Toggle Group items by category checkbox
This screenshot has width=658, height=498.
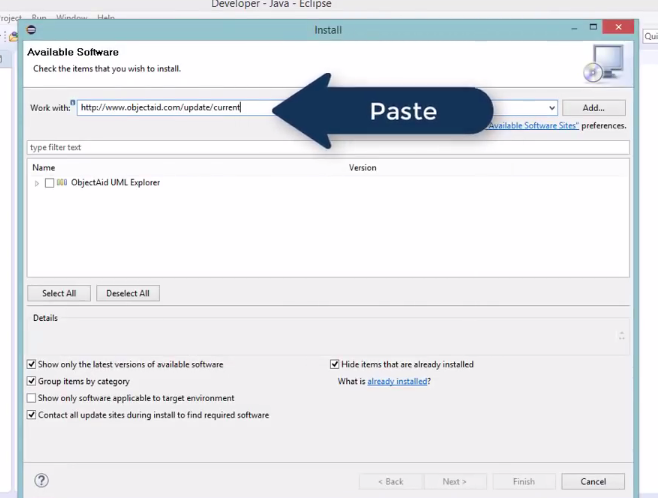click(31, 381)
